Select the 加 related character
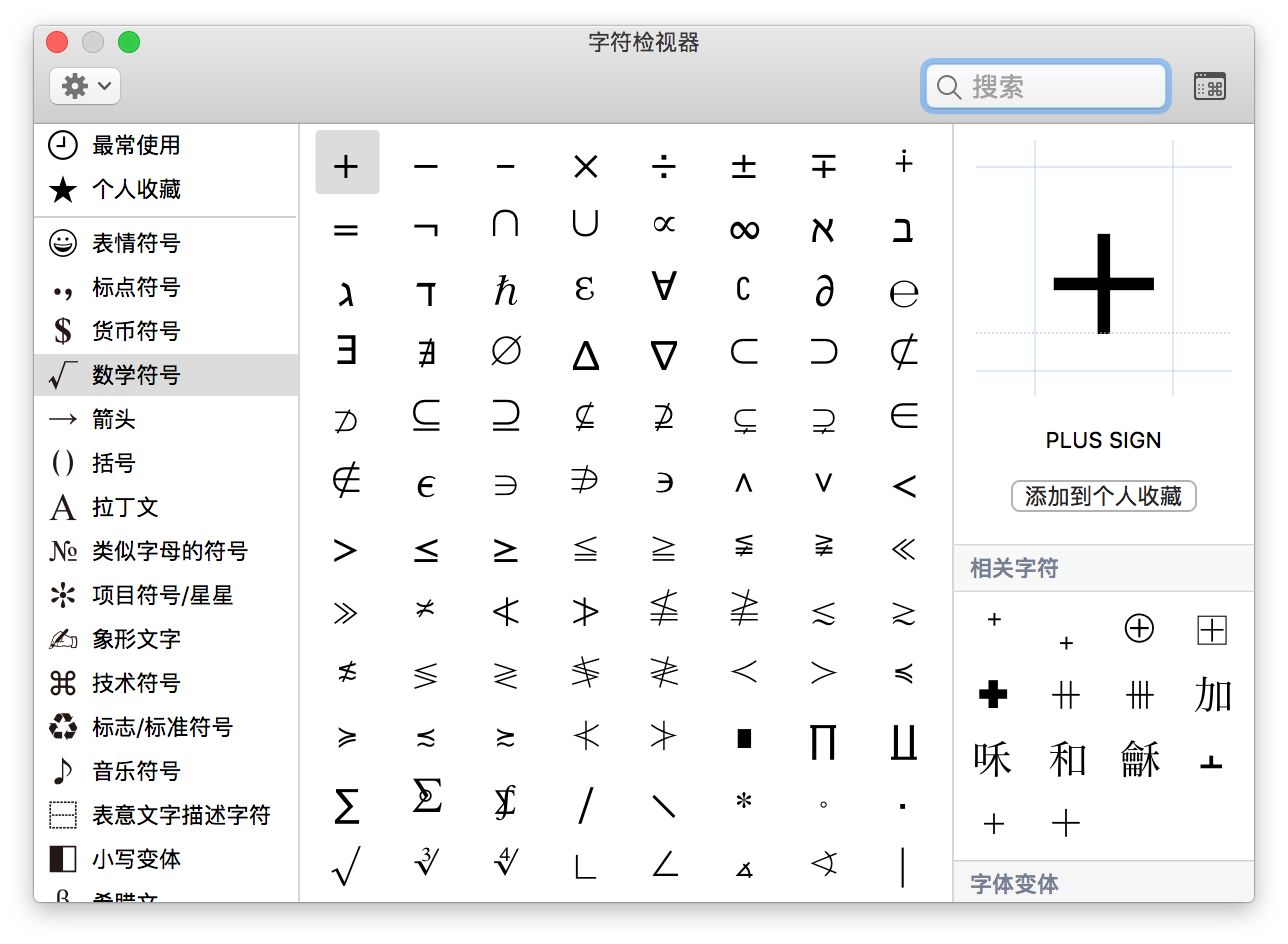The width and height of the screenshot is (1288, 944). [1212, 694]
